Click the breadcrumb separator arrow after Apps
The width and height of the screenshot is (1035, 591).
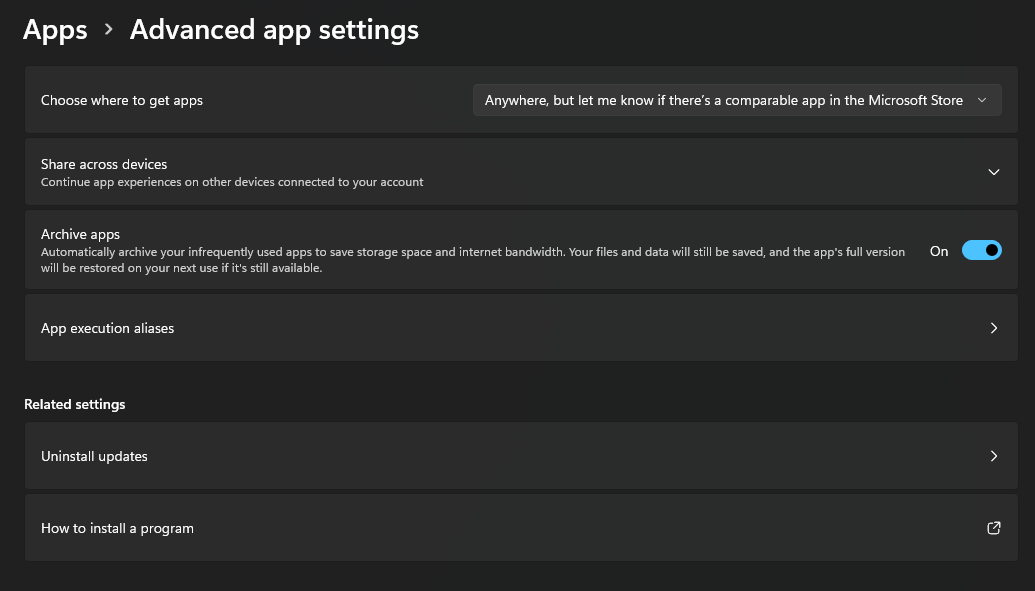pos(109,30)
